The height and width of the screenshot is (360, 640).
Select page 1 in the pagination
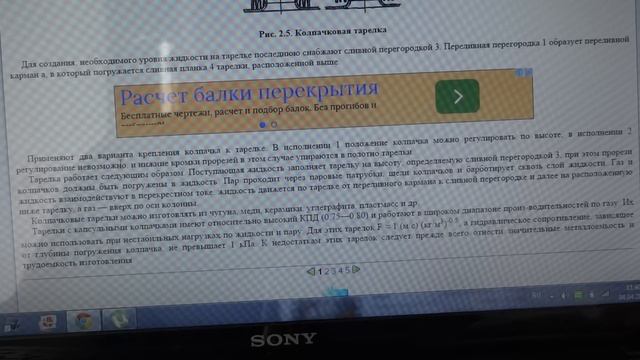(x=320, y=271)
